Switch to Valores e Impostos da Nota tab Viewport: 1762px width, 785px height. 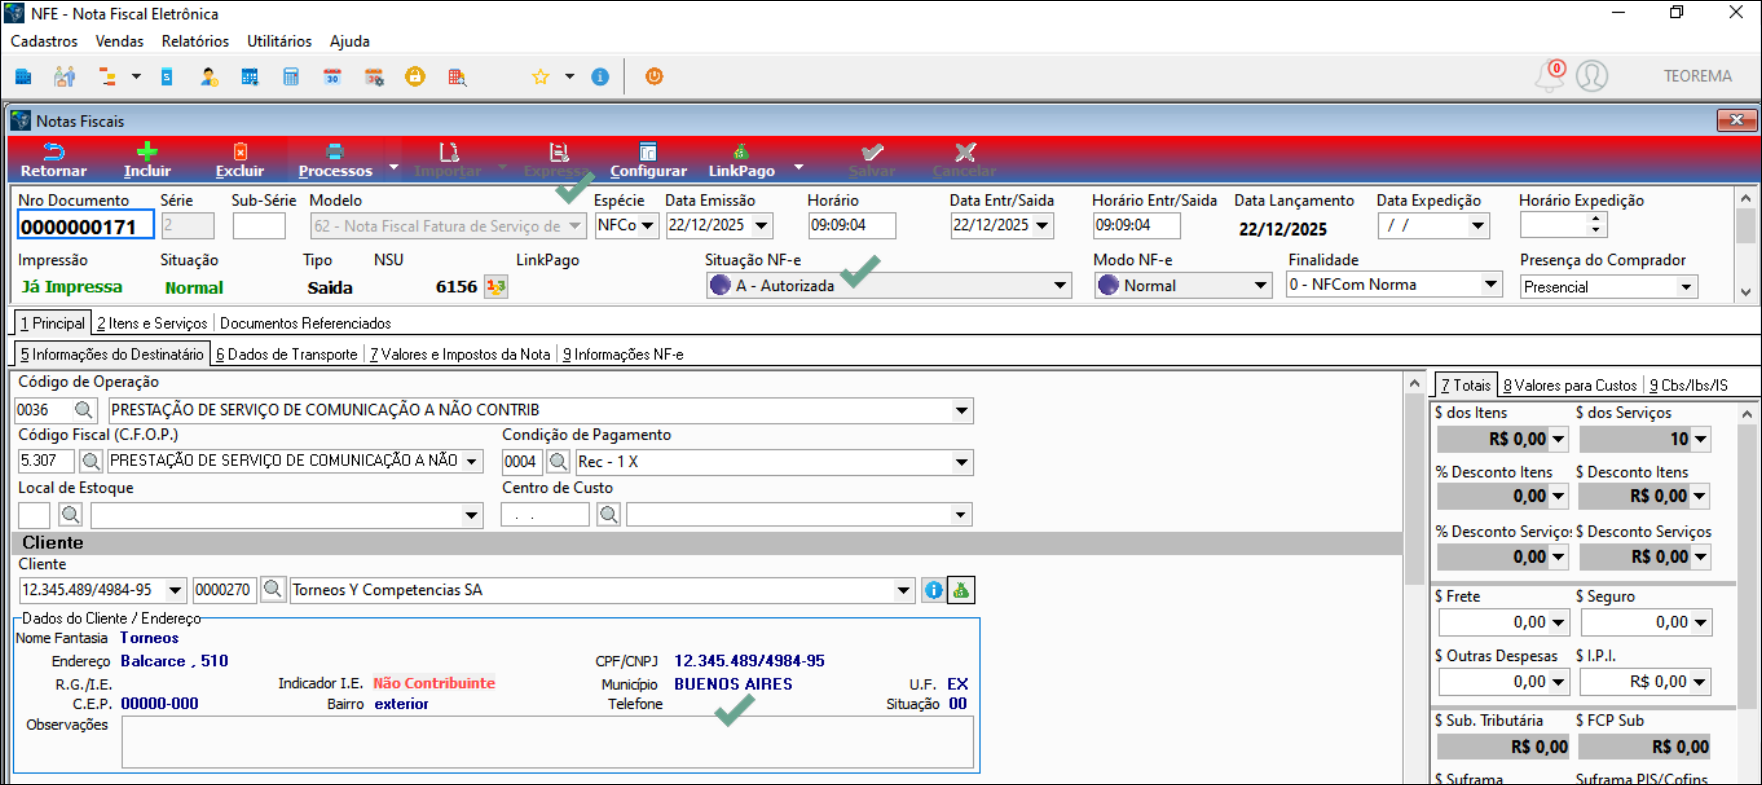pos(459,354)
